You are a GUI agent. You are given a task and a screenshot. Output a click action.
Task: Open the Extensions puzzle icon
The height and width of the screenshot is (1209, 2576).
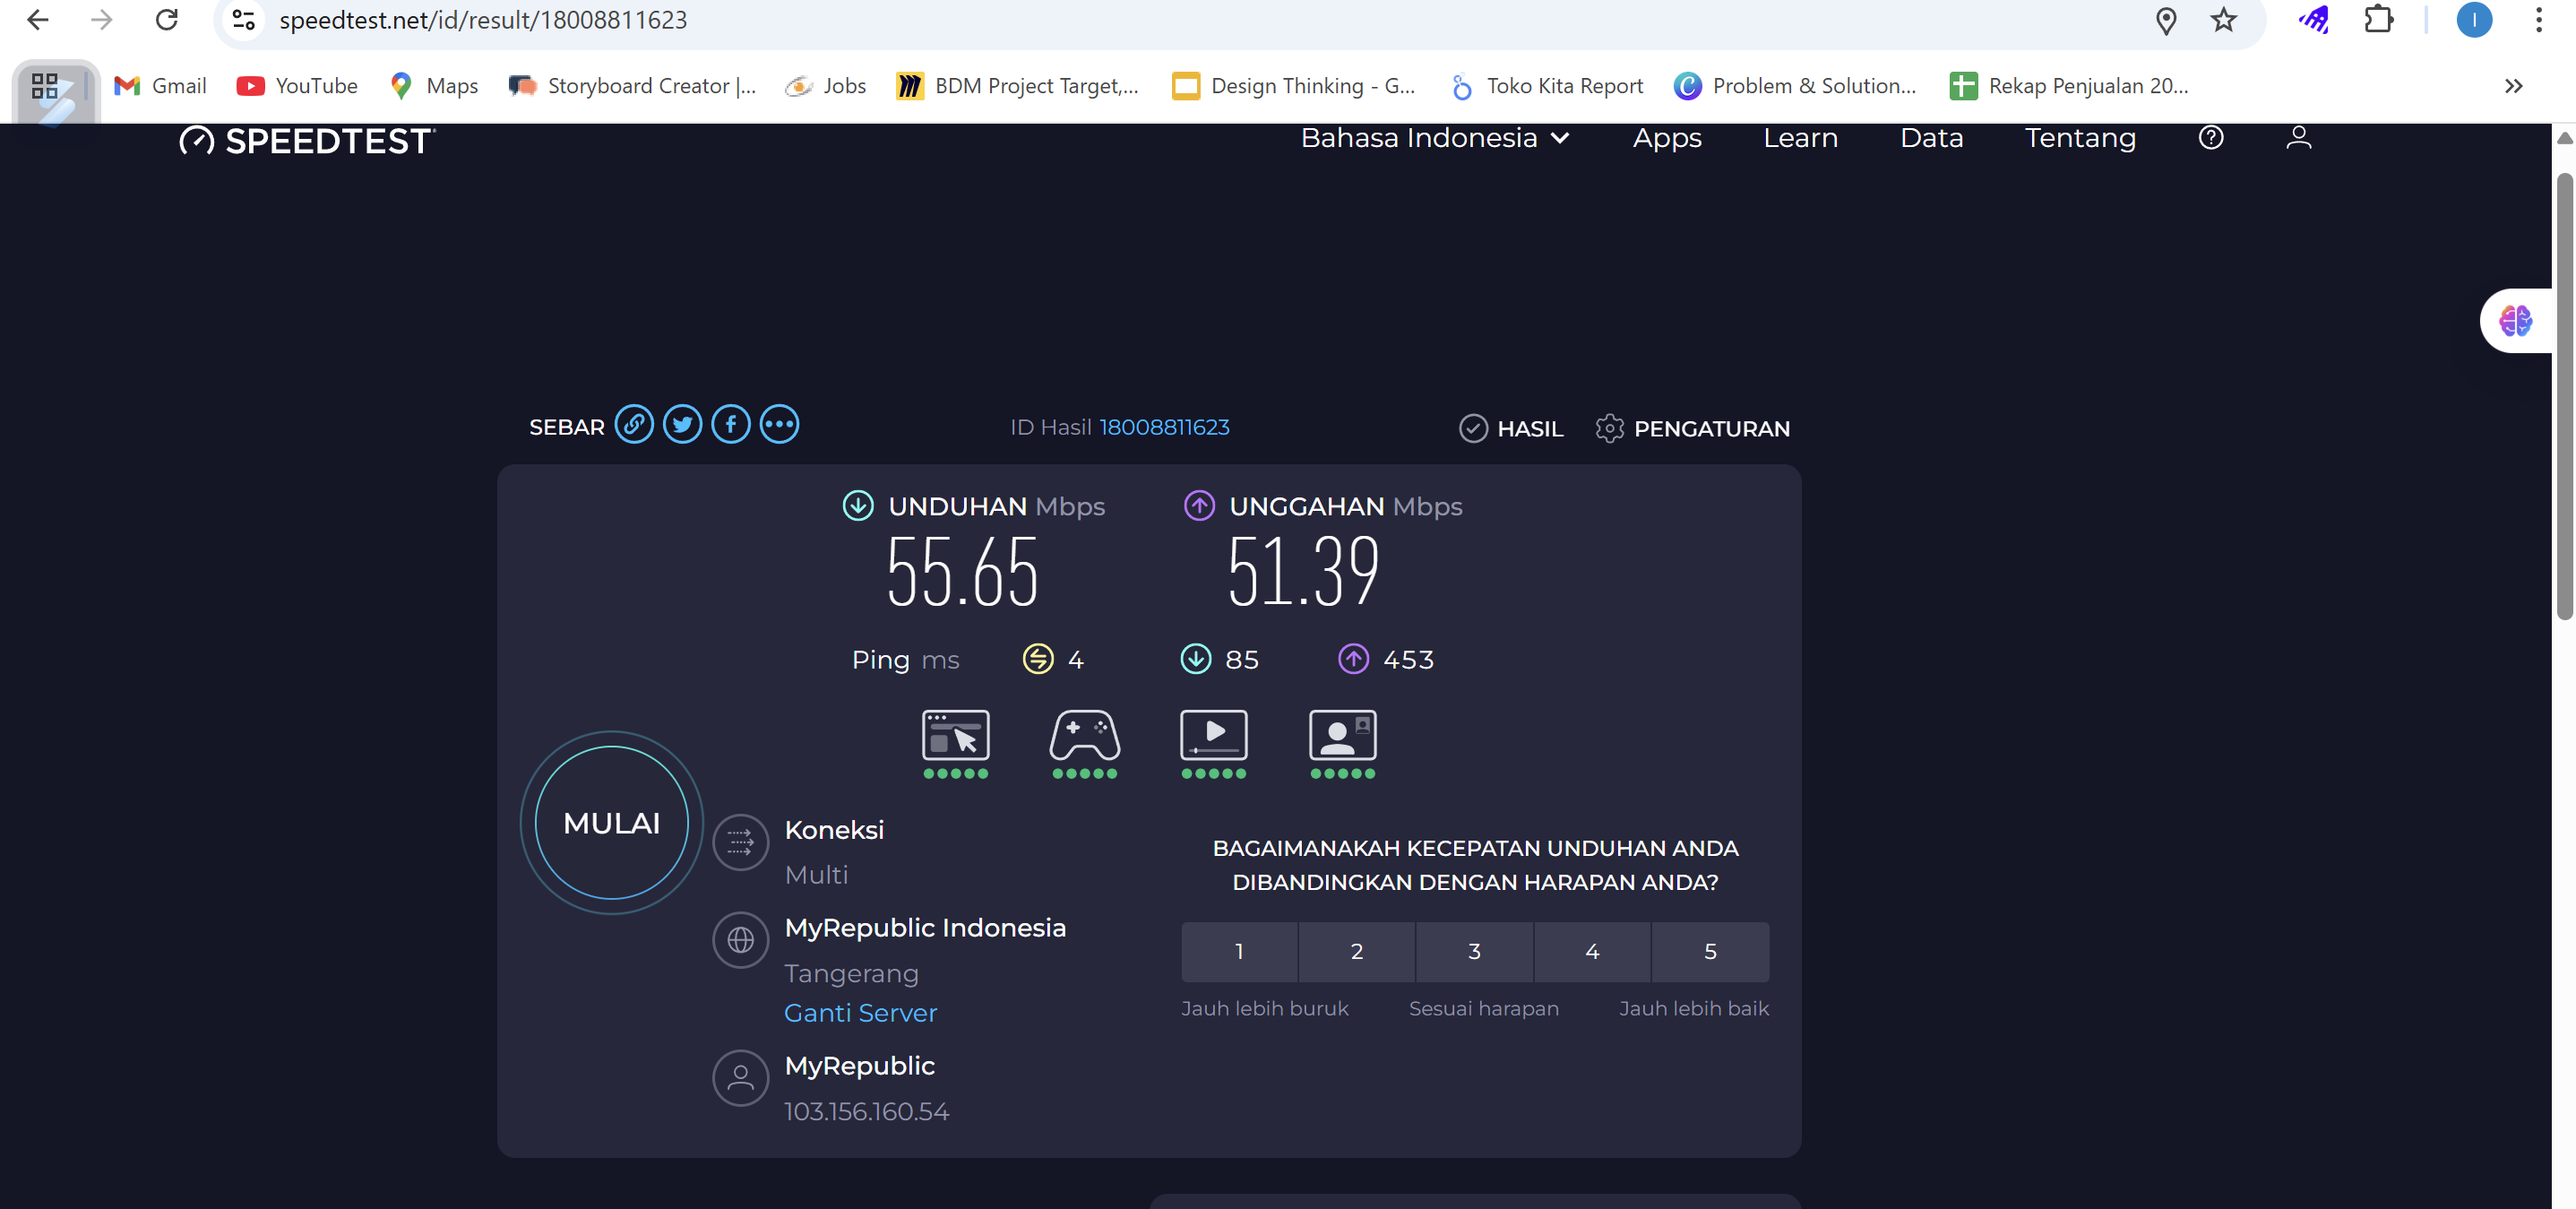pyautogui.click(x=2379, y=20)
